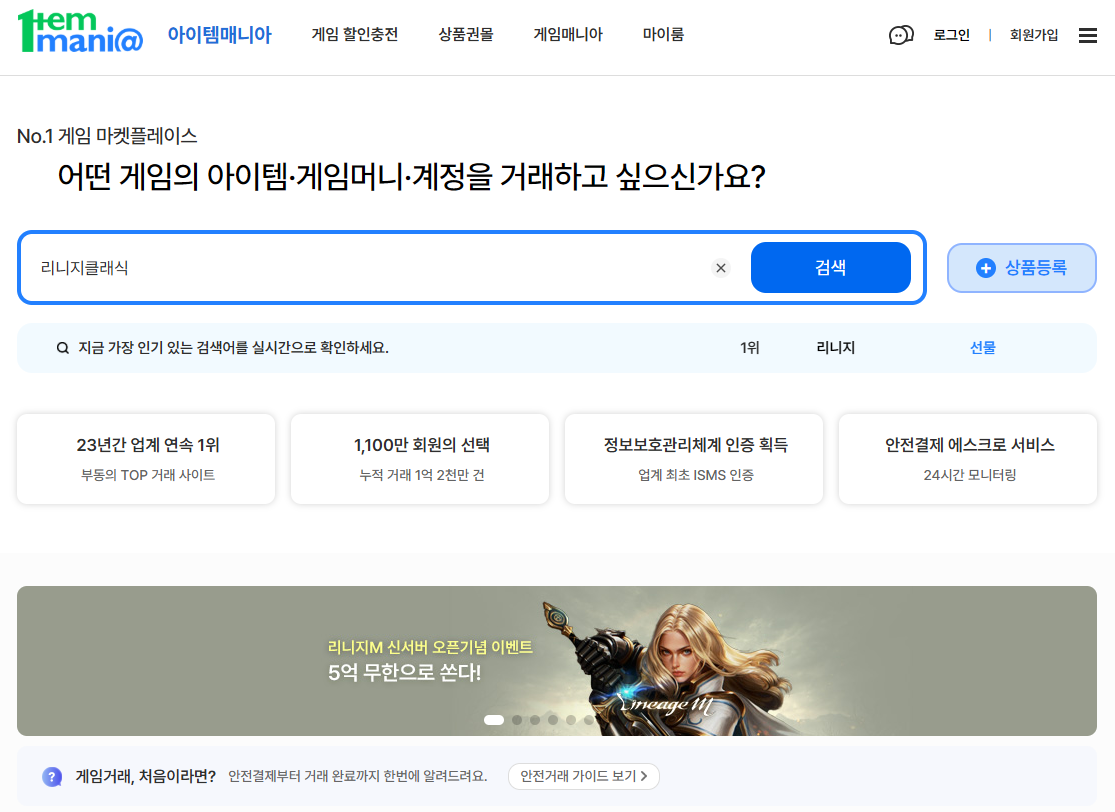Click the 정보보호관리체계 인증 획득 card
Screen dimensions: 1115x812
pos(694,459)
